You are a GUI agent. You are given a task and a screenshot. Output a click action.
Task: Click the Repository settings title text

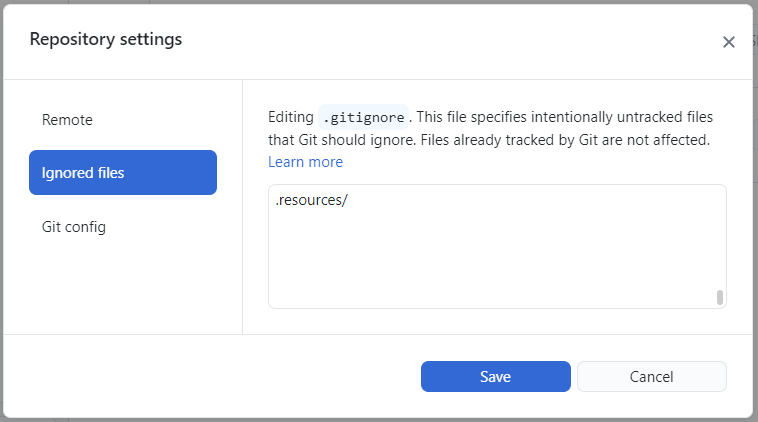tap(105, 40)
